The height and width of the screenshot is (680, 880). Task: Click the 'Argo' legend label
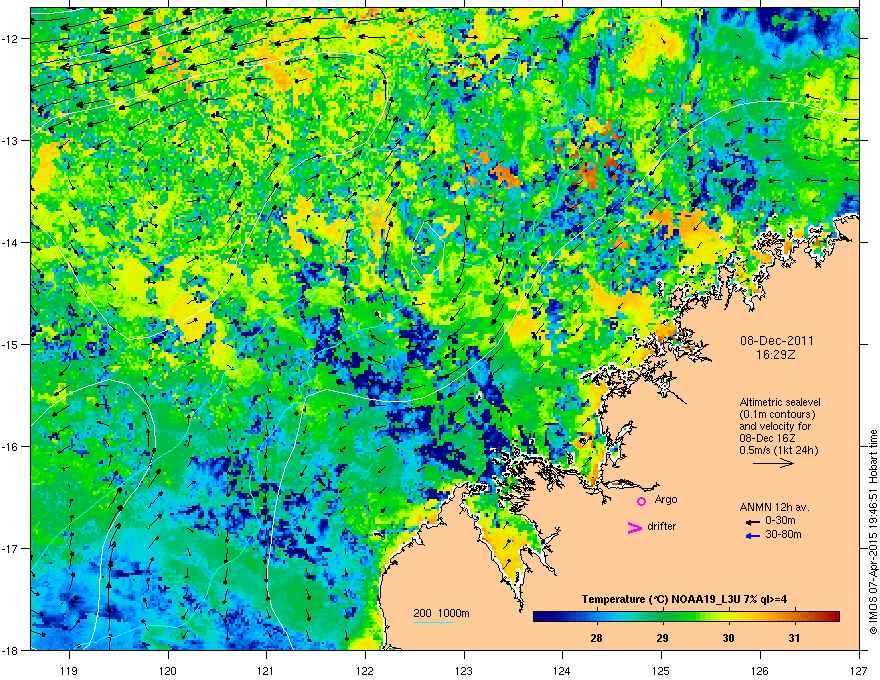pyautogui.click(x=666, y=499)
